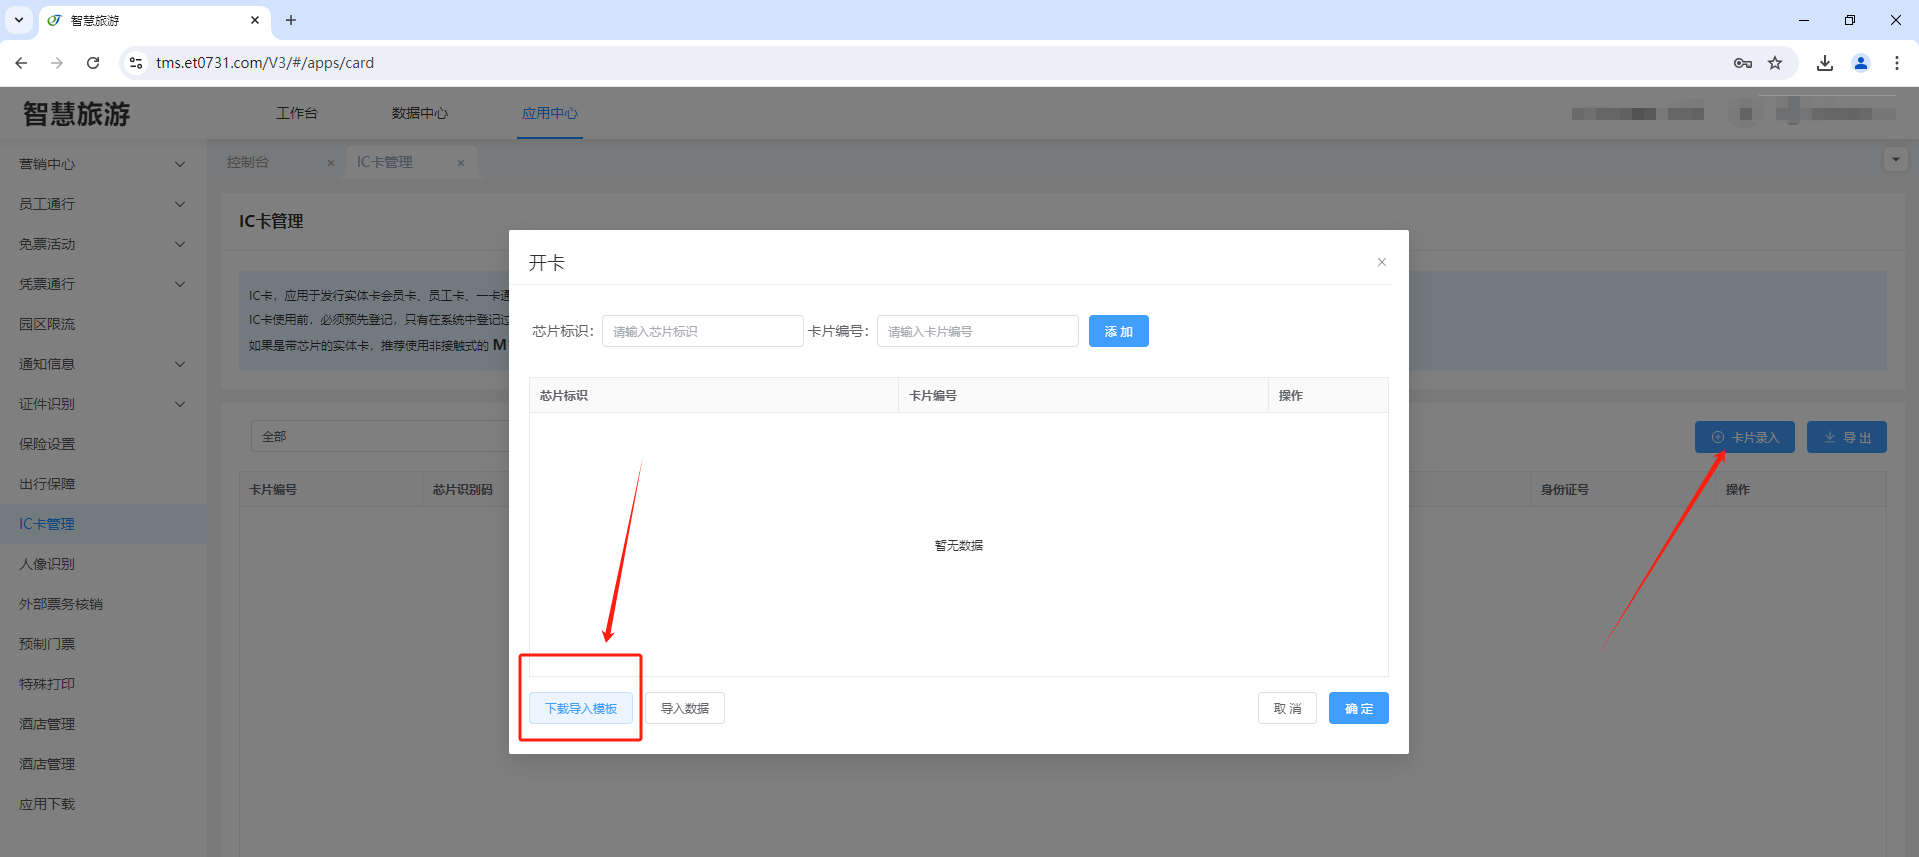Focus the 卡片编号 input field

click(x=977, y=331)
